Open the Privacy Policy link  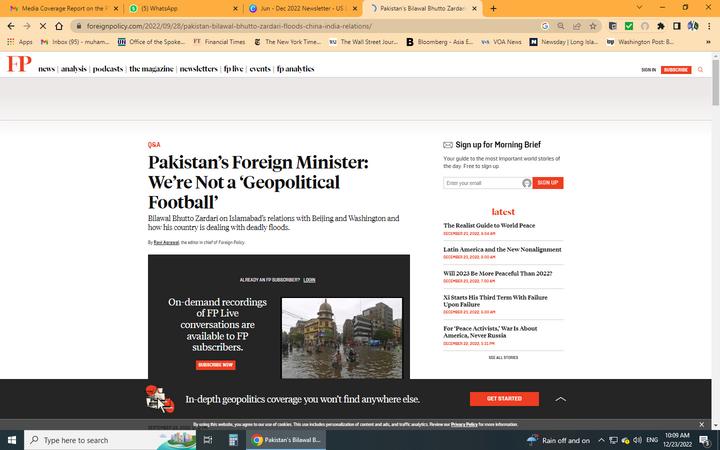tap(464, 424)
